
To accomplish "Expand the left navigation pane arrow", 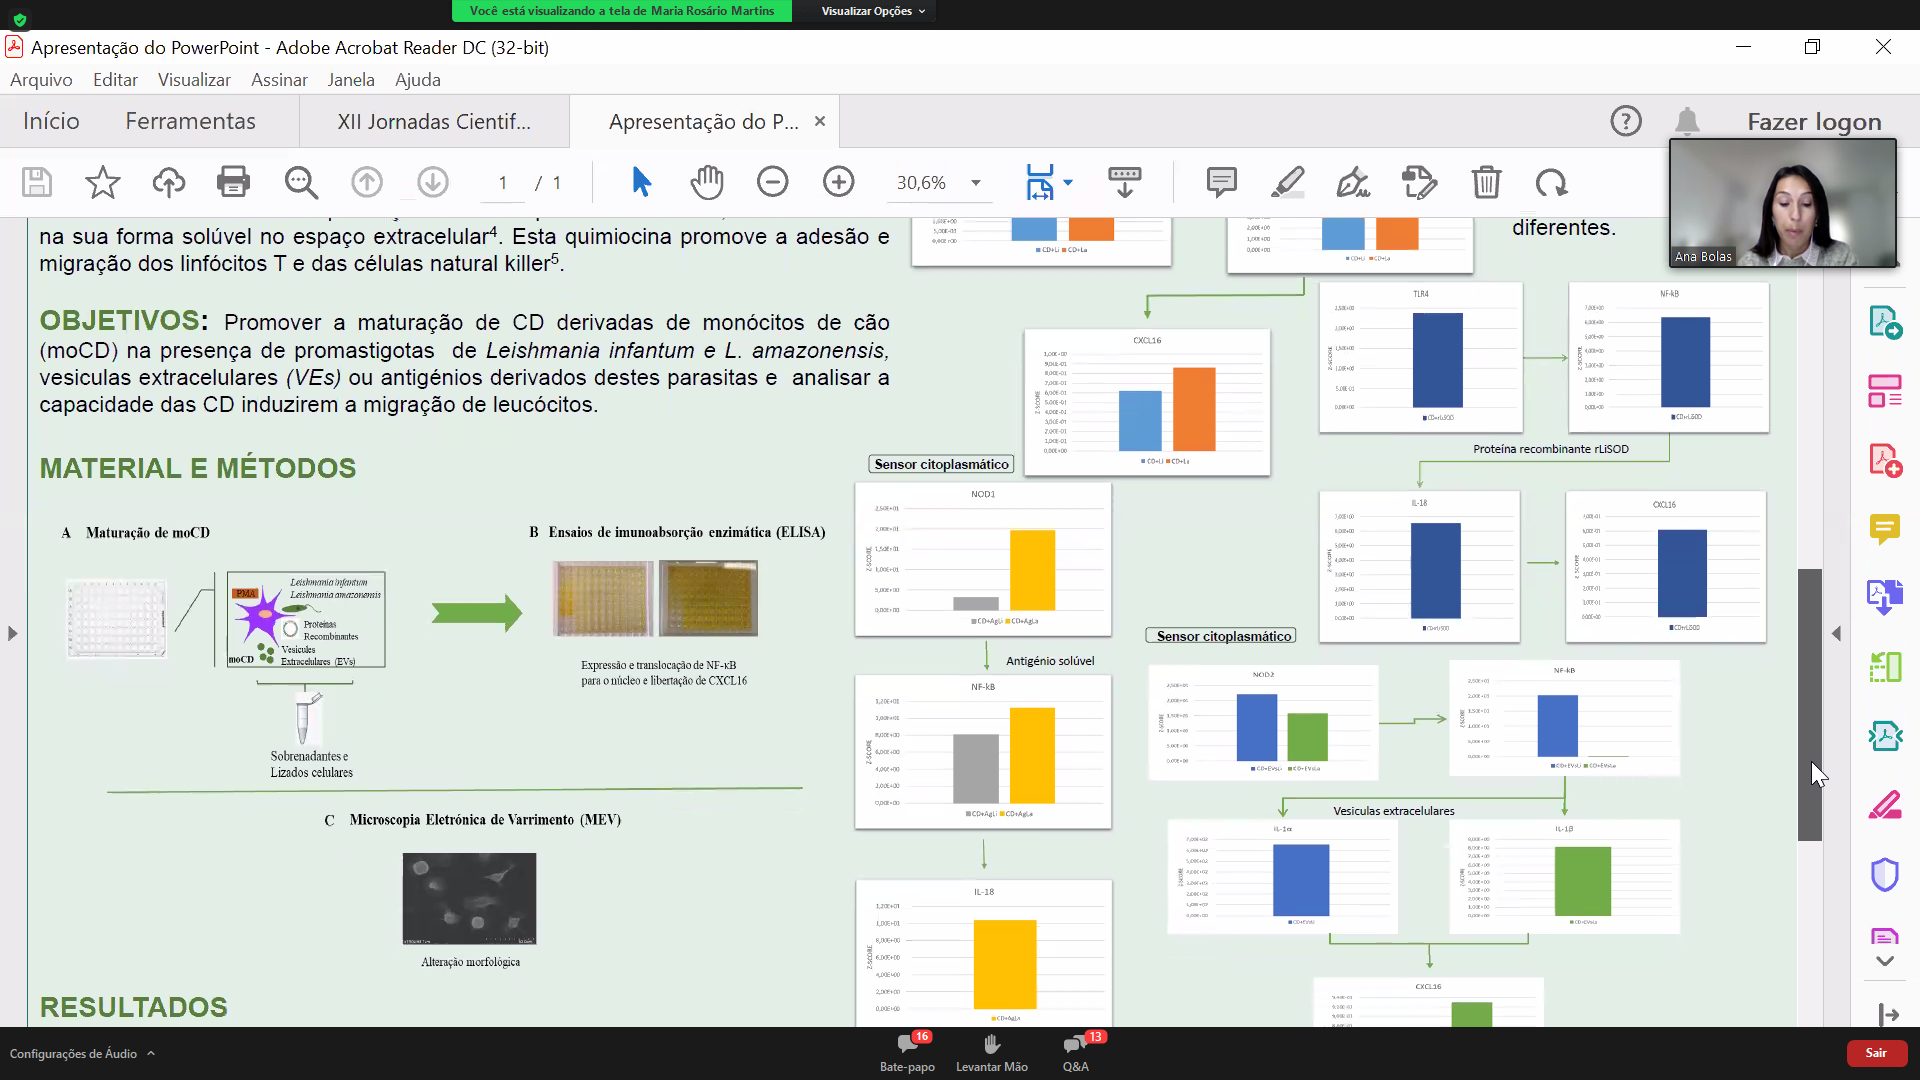I will tap(12, 633).
